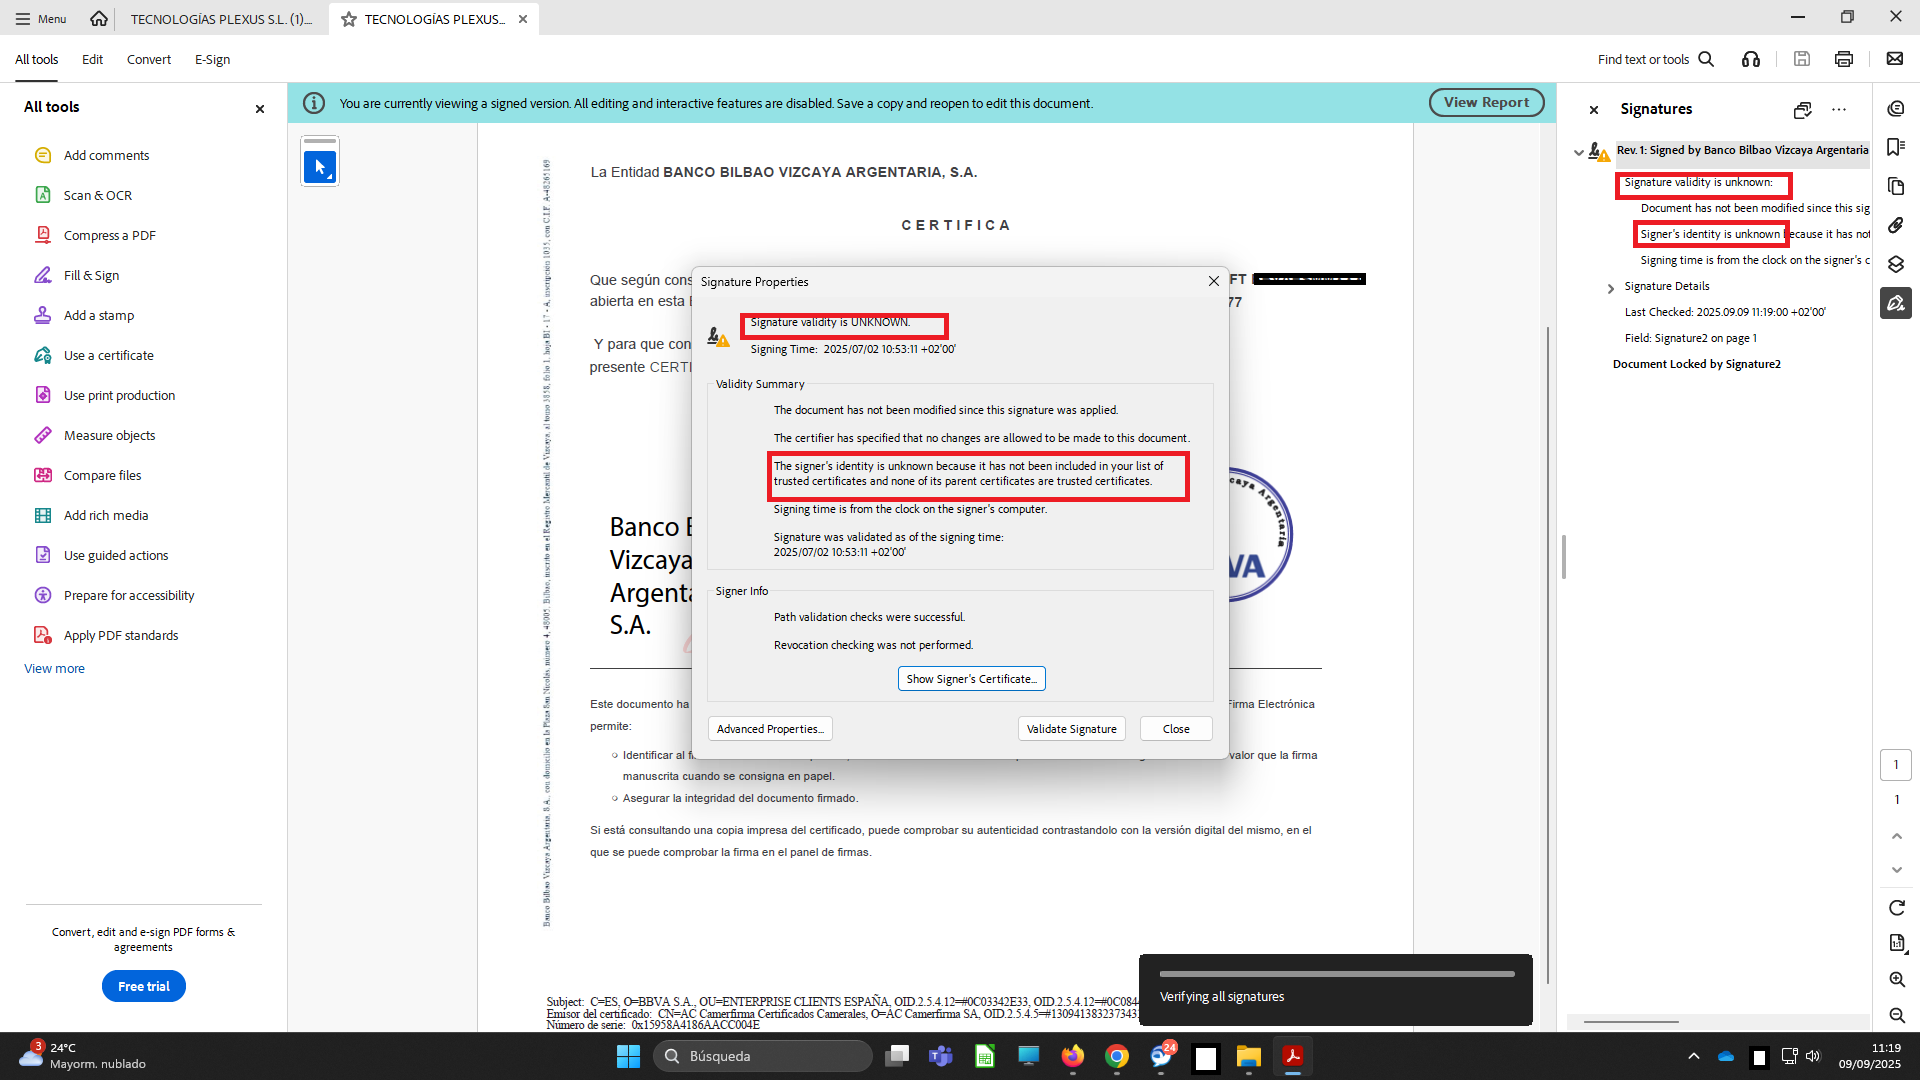Open Firefox from taskbar
The image size is (1920, 1080).
[x=1073, y=1056]
